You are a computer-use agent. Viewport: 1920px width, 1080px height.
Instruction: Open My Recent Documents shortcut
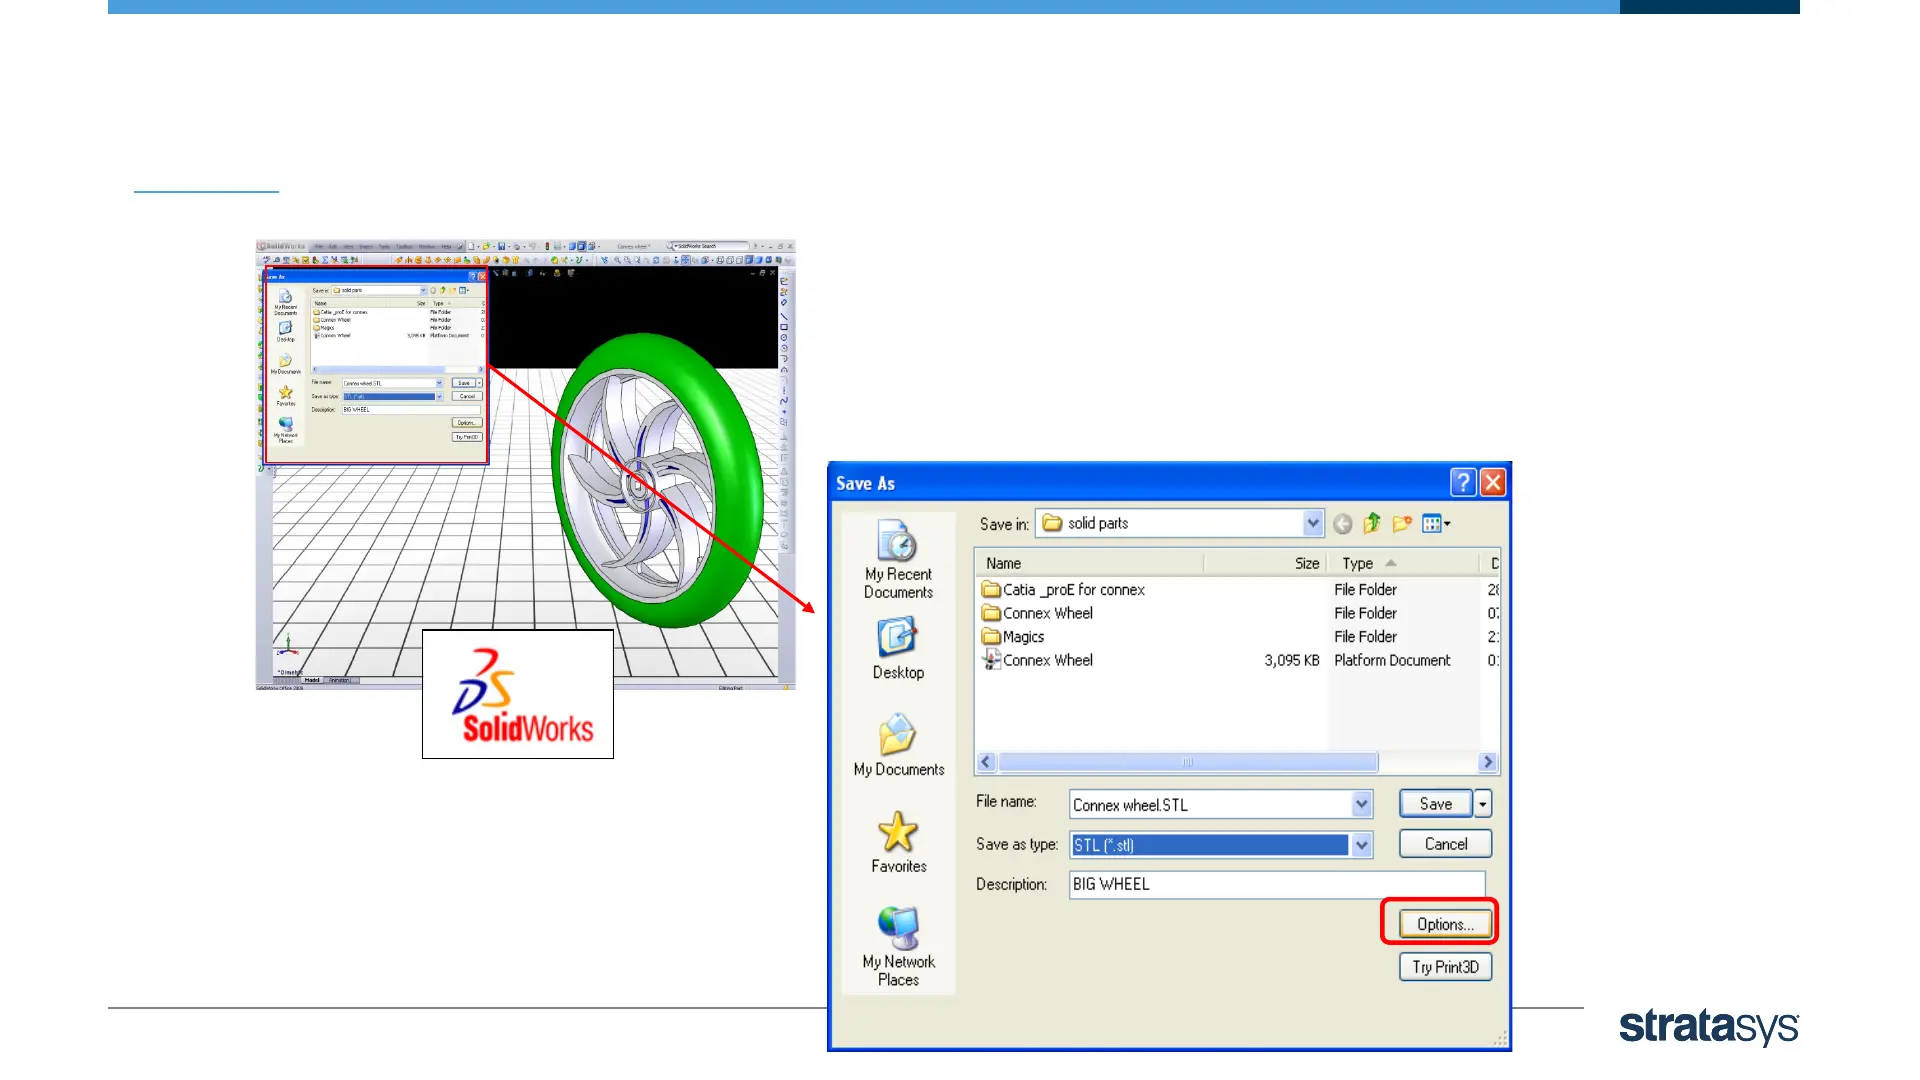tap(898, 558)
